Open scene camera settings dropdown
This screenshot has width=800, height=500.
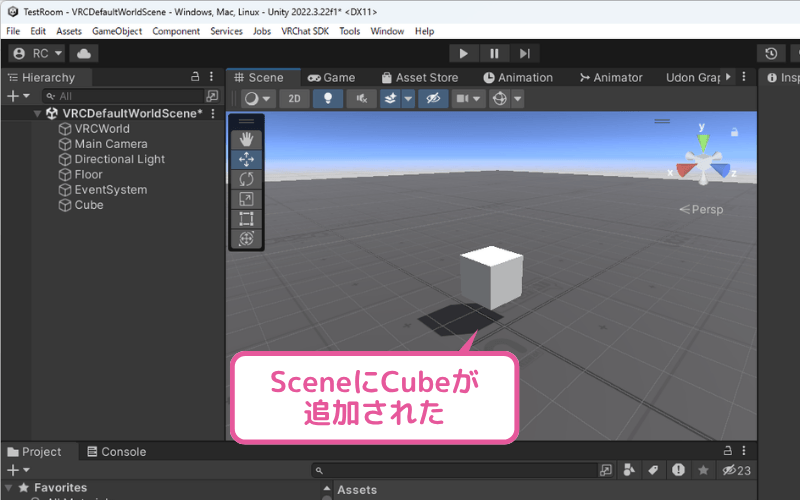click(x=468, y=99)
